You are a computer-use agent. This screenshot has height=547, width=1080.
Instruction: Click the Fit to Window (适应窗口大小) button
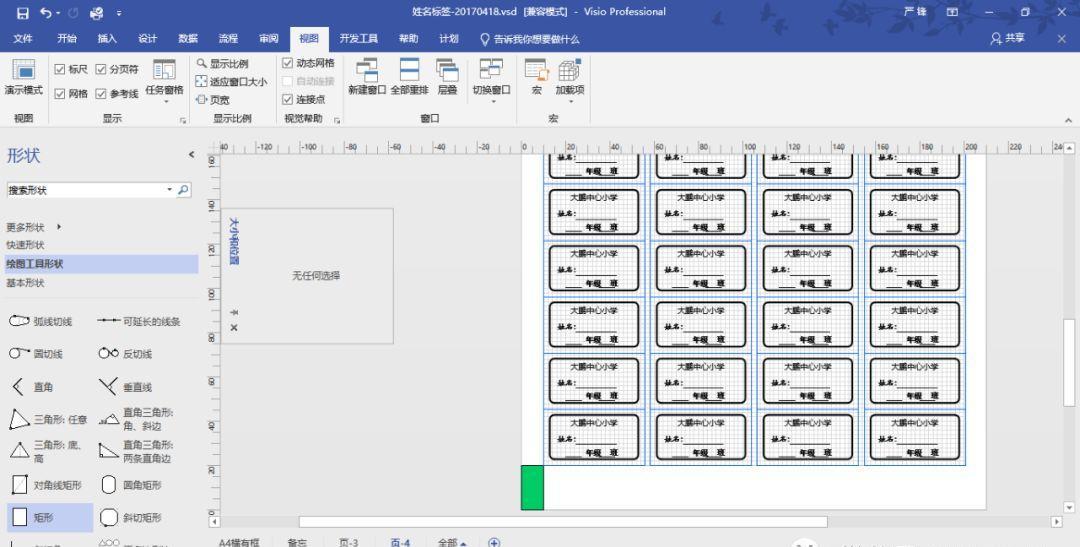click(232, 82)
